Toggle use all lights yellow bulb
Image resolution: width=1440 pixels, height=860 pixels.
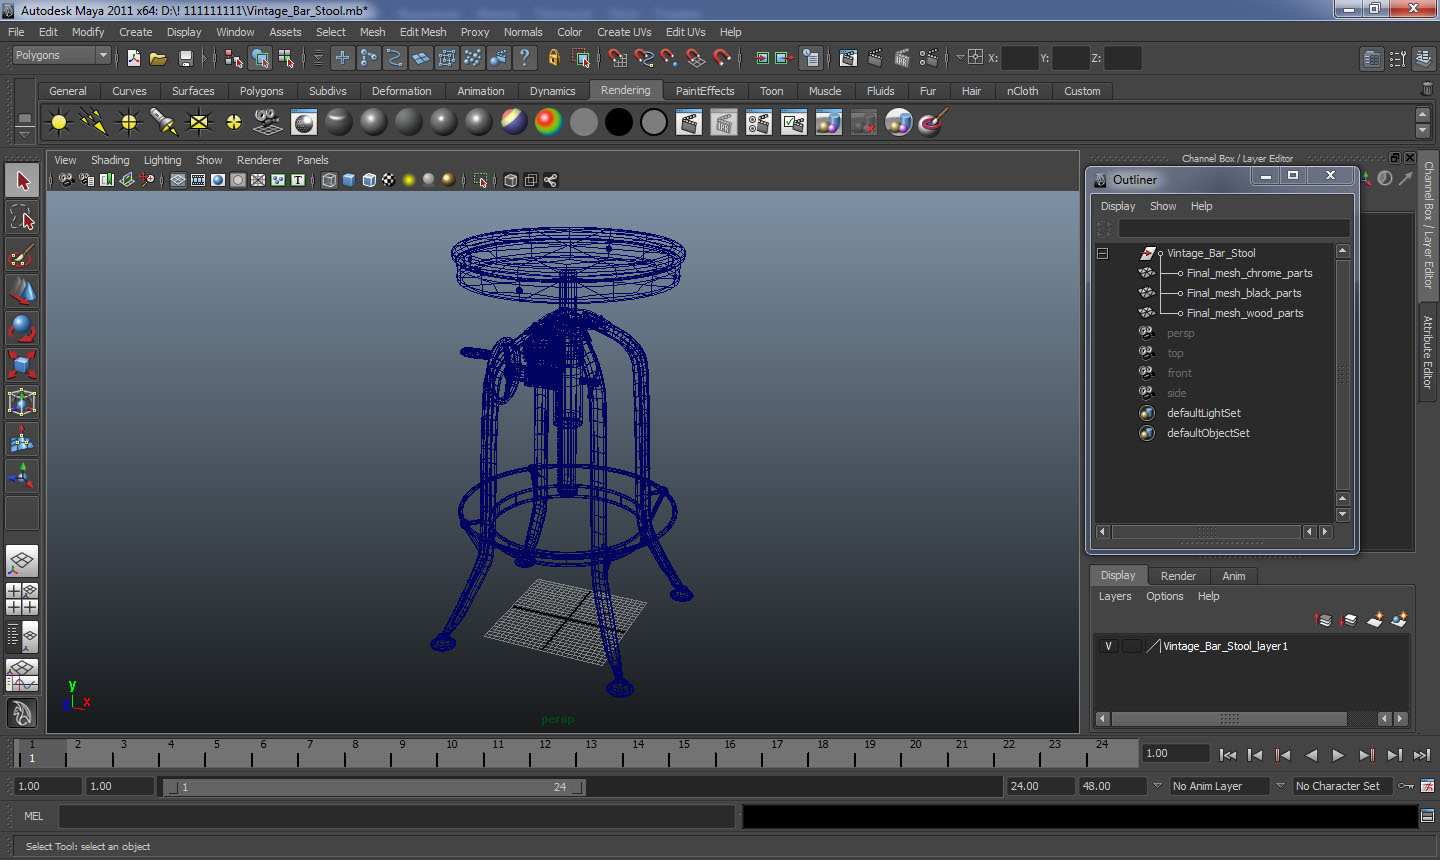[x=409, y=180]
